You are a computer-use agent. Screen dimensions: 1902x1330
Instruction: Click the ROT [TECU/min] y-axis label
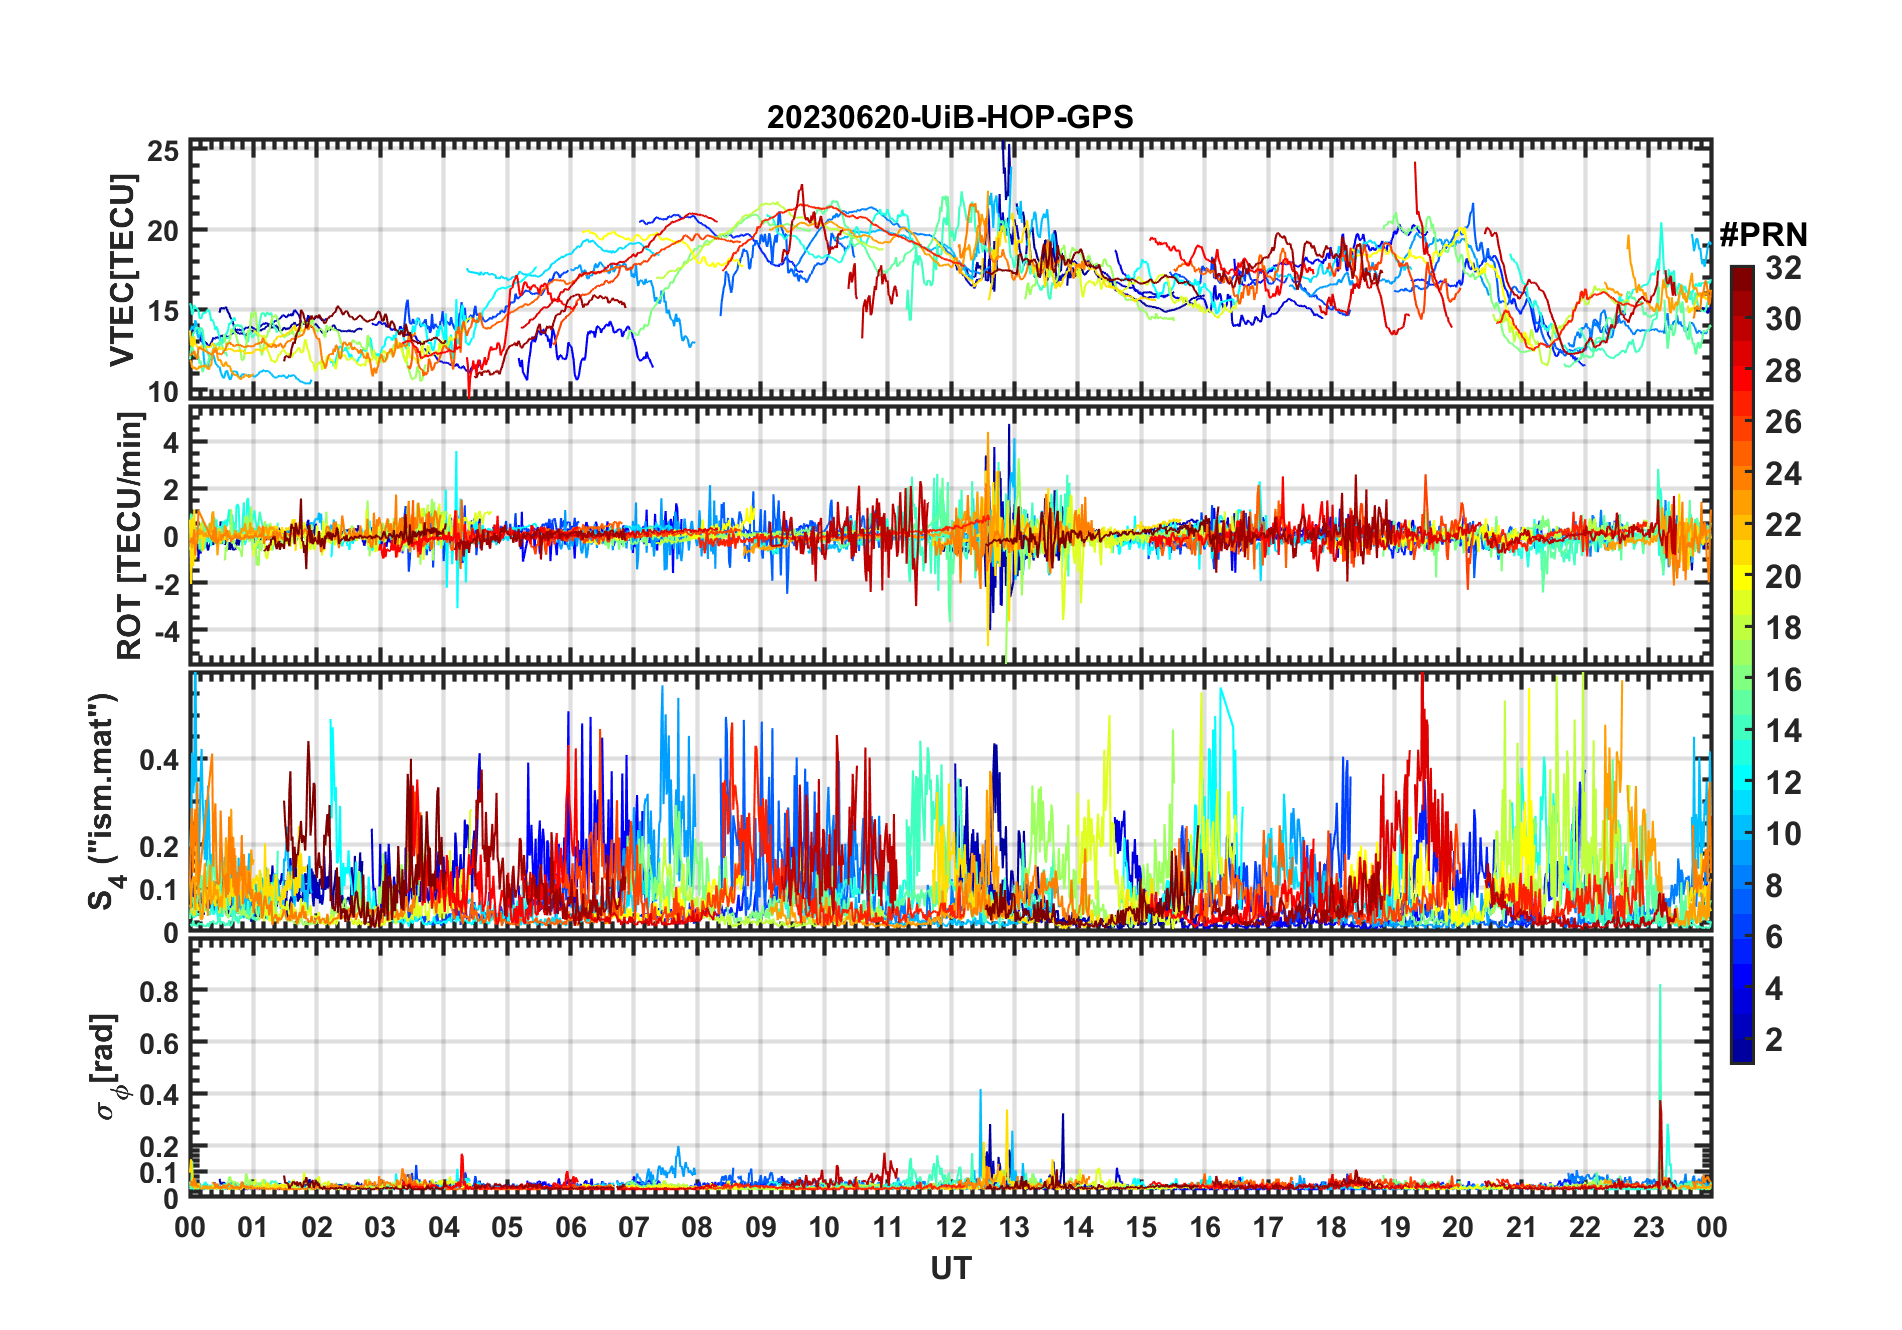[129, 536]
